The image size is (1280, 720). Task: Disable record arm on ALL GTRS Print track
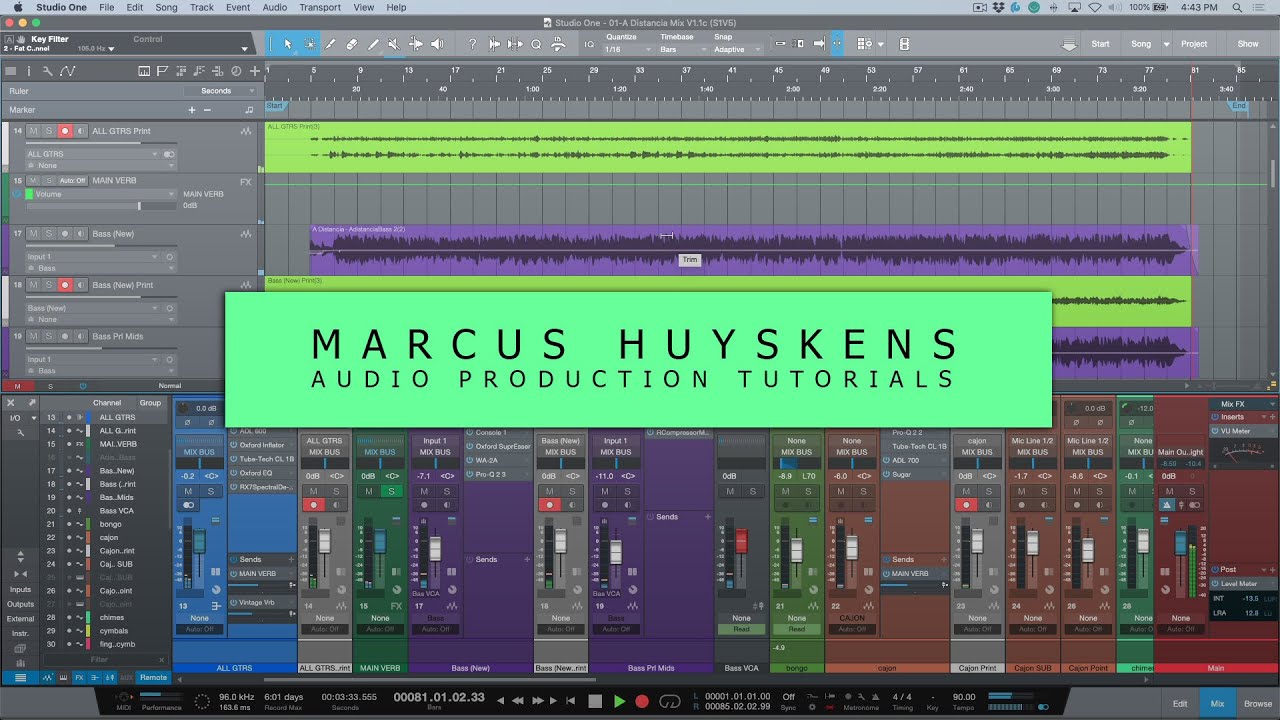[64, 131]
